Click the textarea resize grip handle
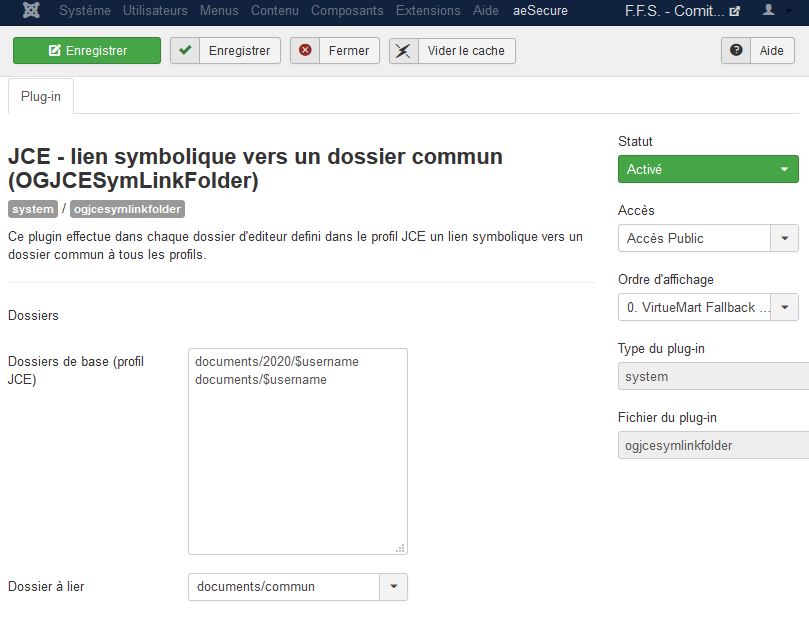Image resolution: width=809 pixels, height=625 pixels. click(x=400, y=548)
